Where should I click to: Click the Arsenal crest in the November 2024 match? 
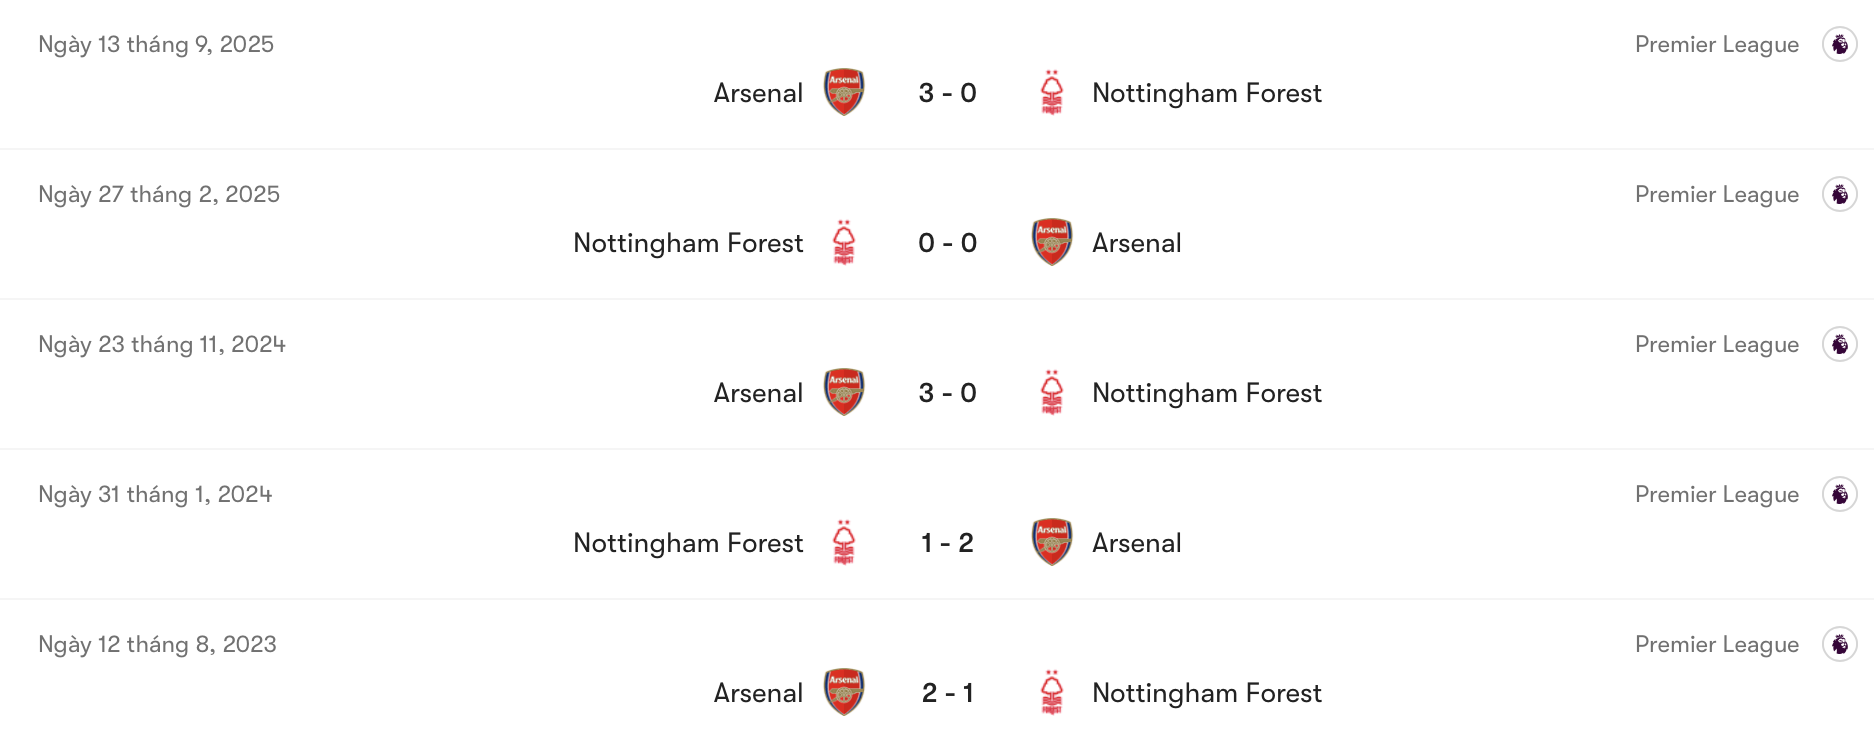click(843, 392)
